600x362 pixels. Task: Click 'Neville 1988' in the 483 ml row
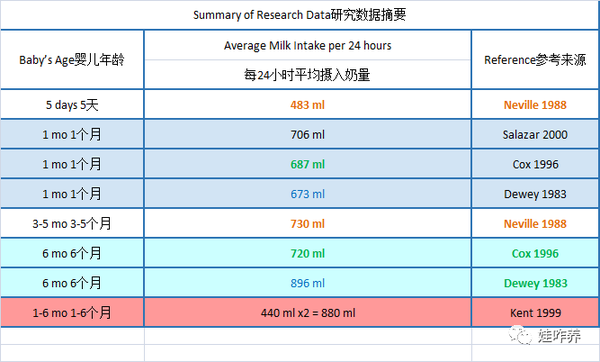tap(535, 104)
